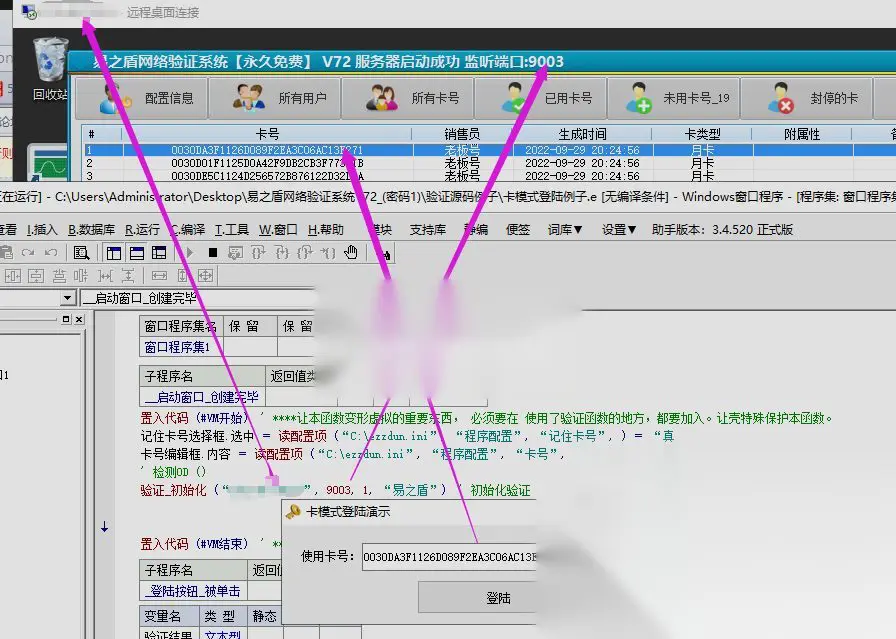896x639 pixels.
Task: Open the T.工具 menu
Action: (231, 230)
